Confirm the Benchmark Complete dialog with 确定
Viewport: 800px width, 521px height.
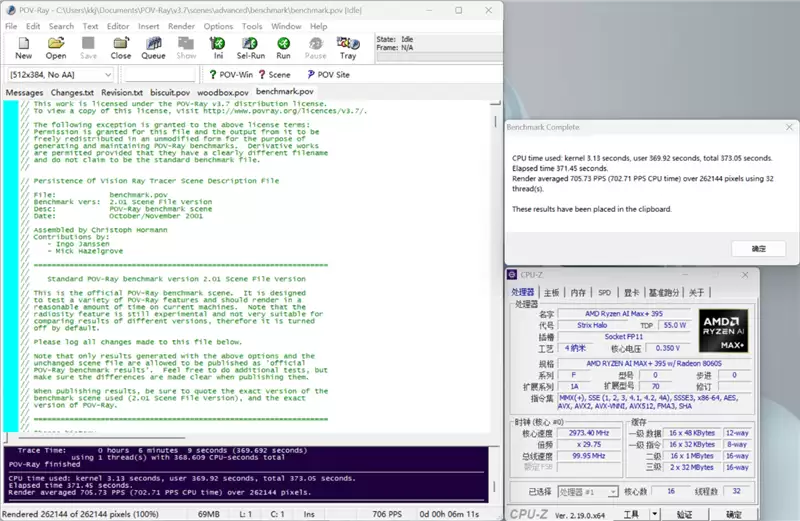click(758, 249)
